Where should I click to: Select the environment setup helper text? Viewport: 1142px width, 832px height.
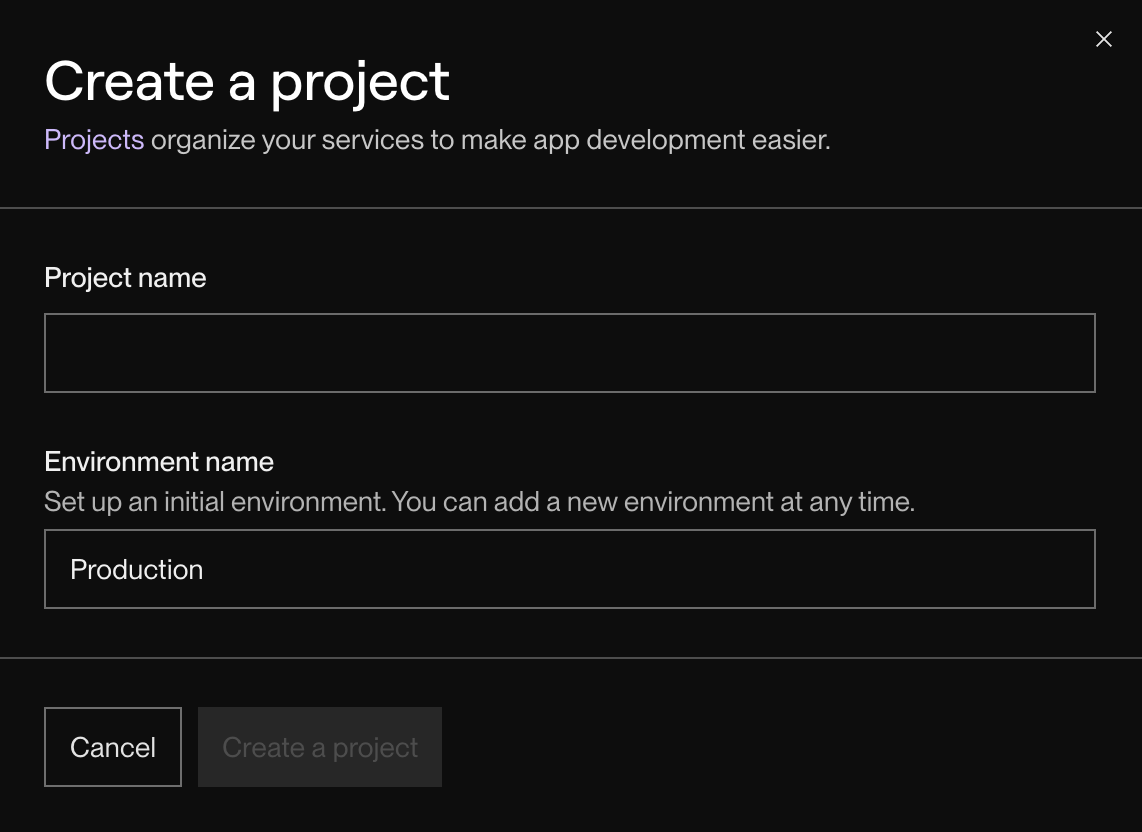[x=479, y=501]
